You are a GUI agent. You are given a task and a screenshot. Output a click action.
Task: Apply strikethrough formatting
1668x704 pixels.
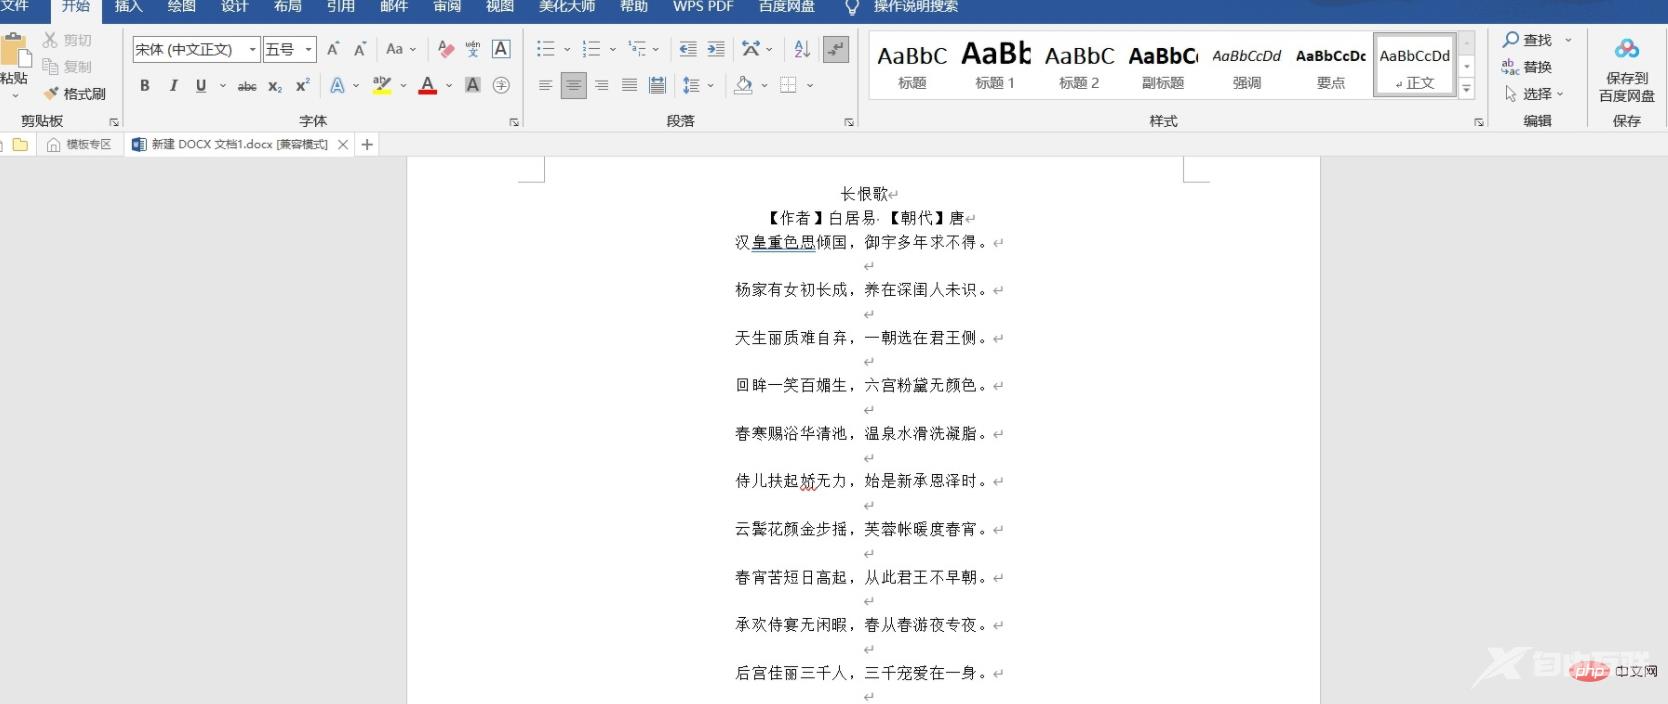(x=247, y=86)
